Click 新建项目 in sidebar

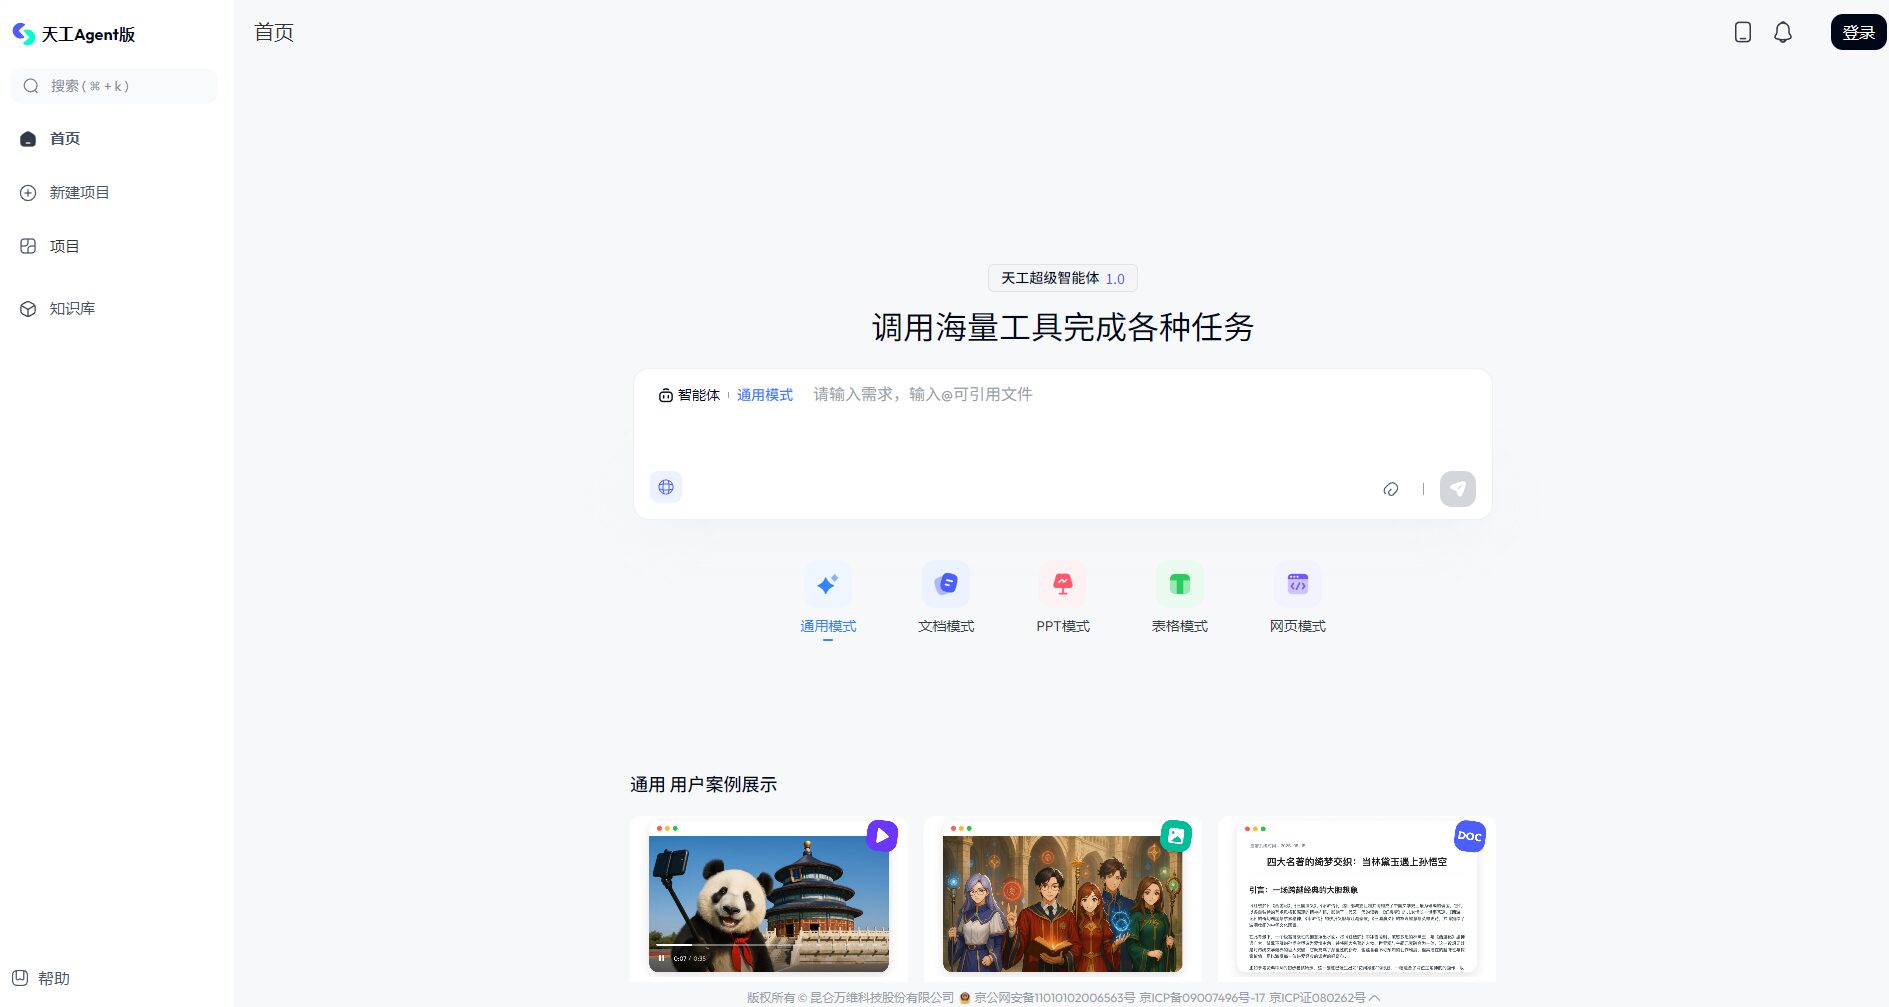(79, 193)
